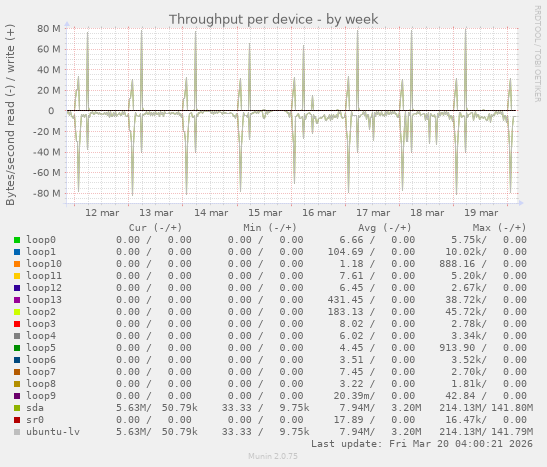The height and width of the screenshot is (467, 547).
Task: Click the loop9 legend label
Action: (x=41, y=396)
